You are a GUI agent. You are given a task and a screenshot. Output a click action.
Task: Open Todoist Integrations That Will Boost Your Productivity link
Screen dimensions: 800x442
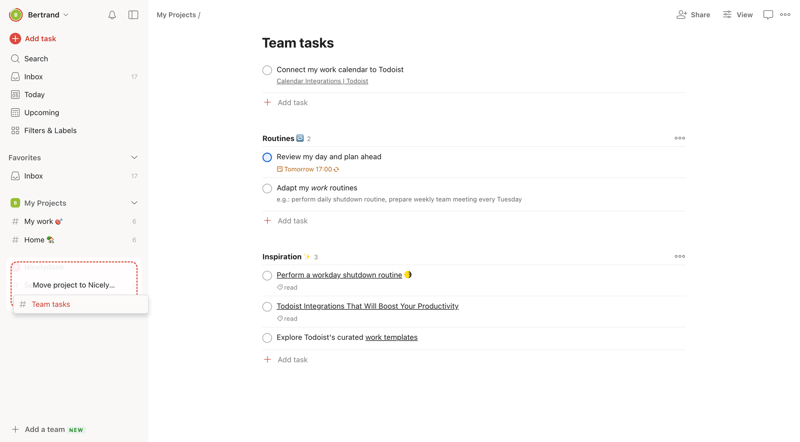pyautogui.click(x=367, y=306)
